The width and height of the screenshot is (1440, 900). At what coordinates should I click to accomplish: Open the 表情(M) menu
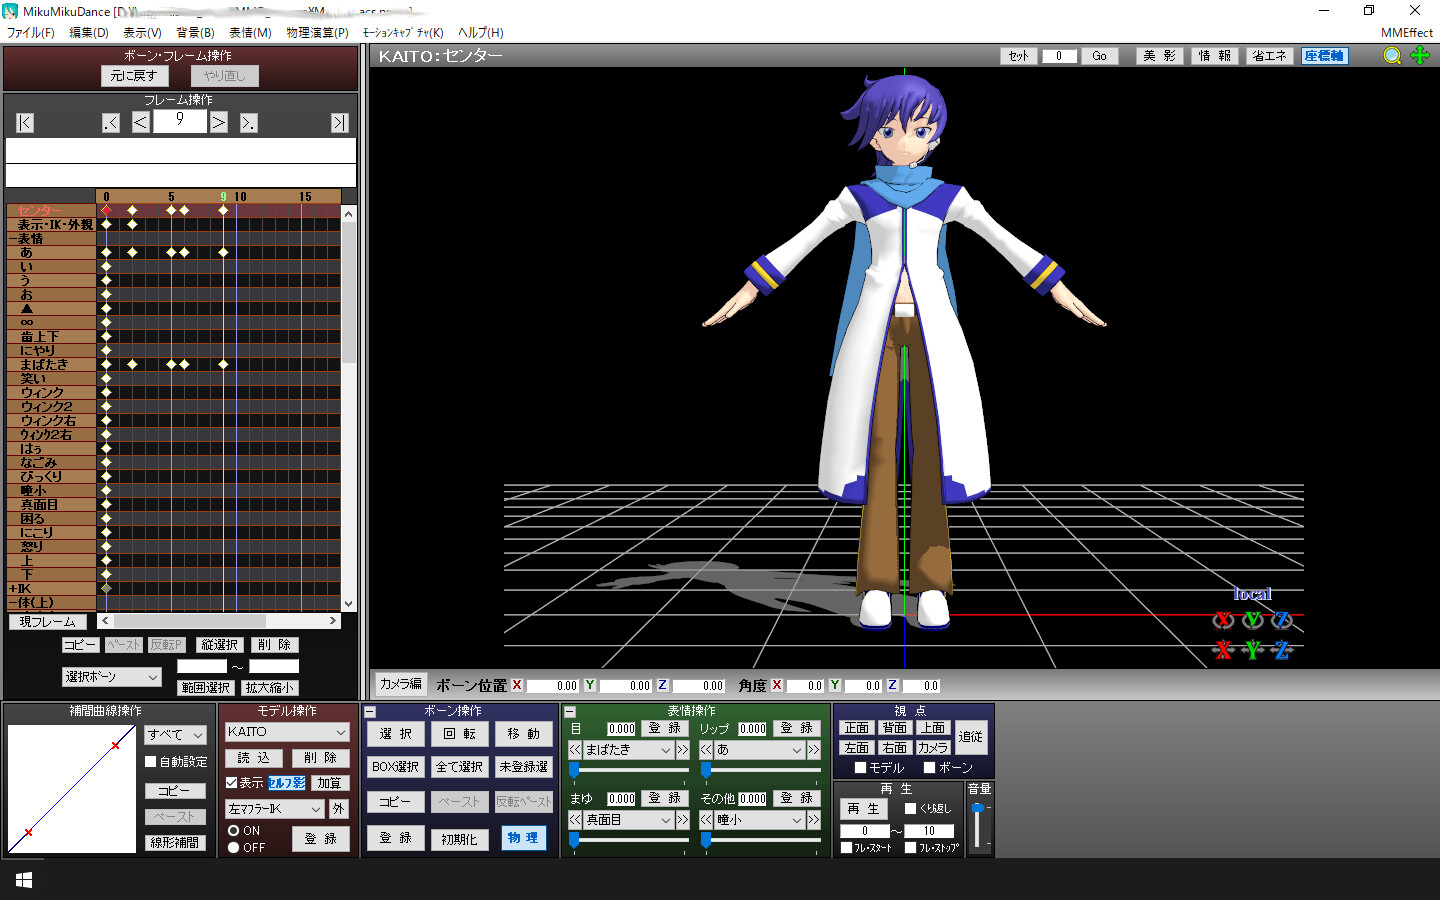click(250, 33)
